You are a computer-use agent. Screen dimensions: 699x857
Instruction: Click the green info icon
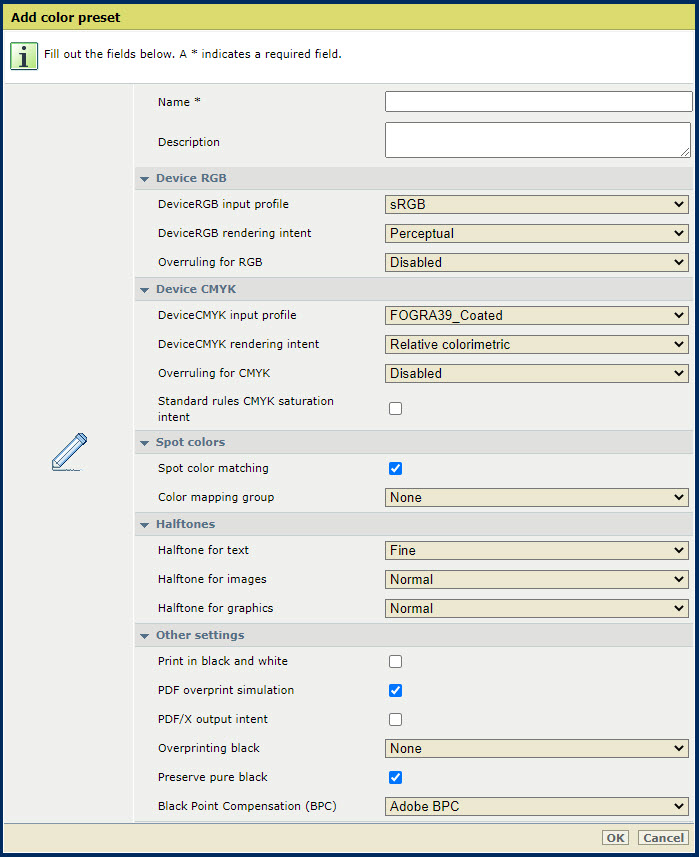24,55
